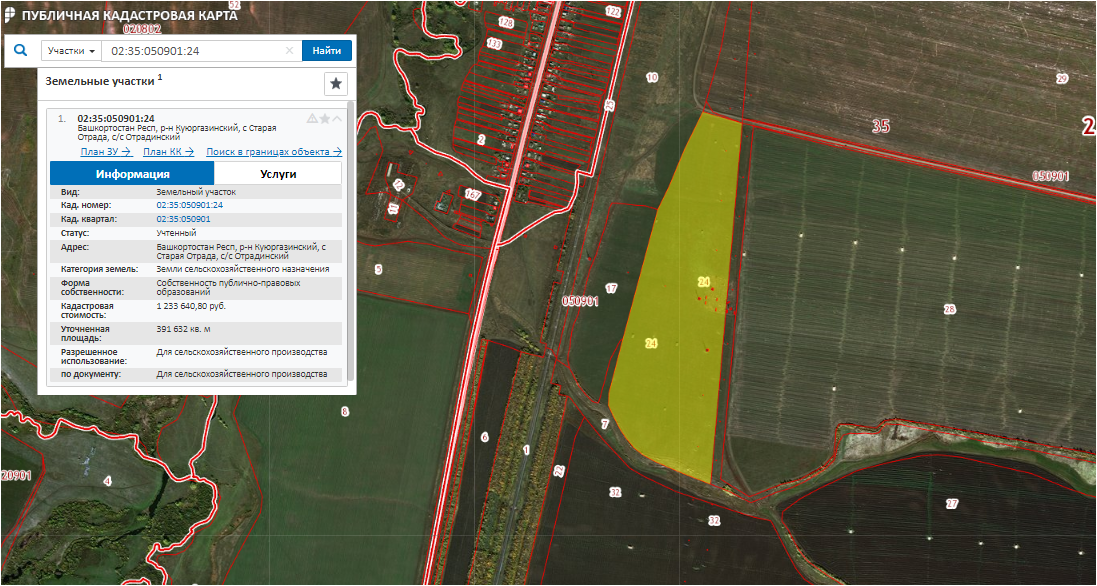
Task: Open the Кад. квартал link 02:35:050901
Action: [x=184, y=218]
